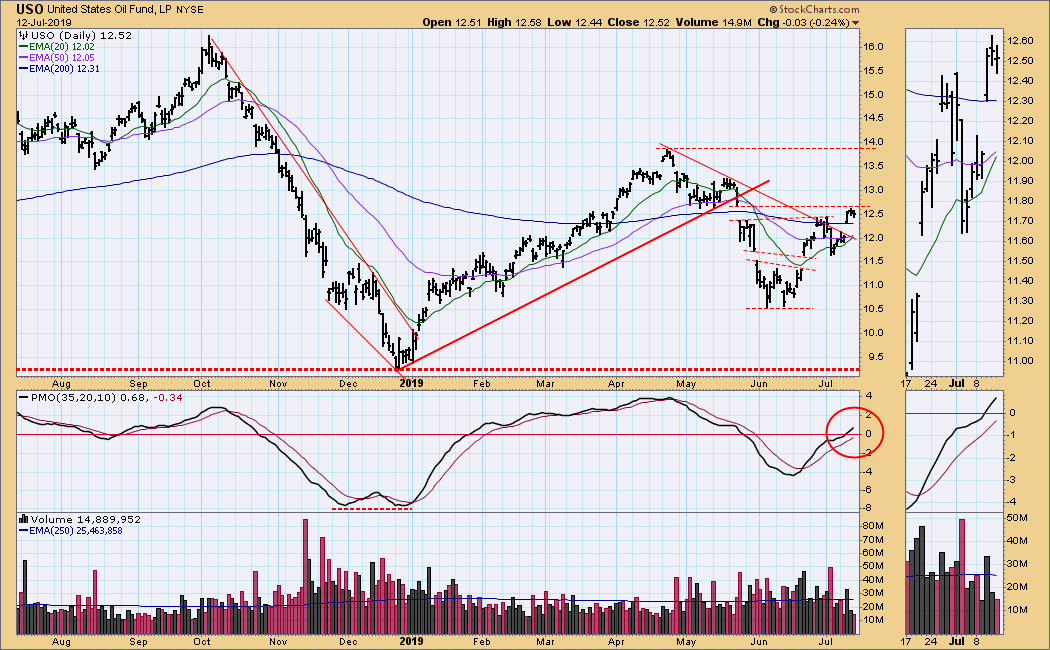Click the 11.00 label in the zoom panel
Screen dimensions: 1050x650
click(1021, 360)
